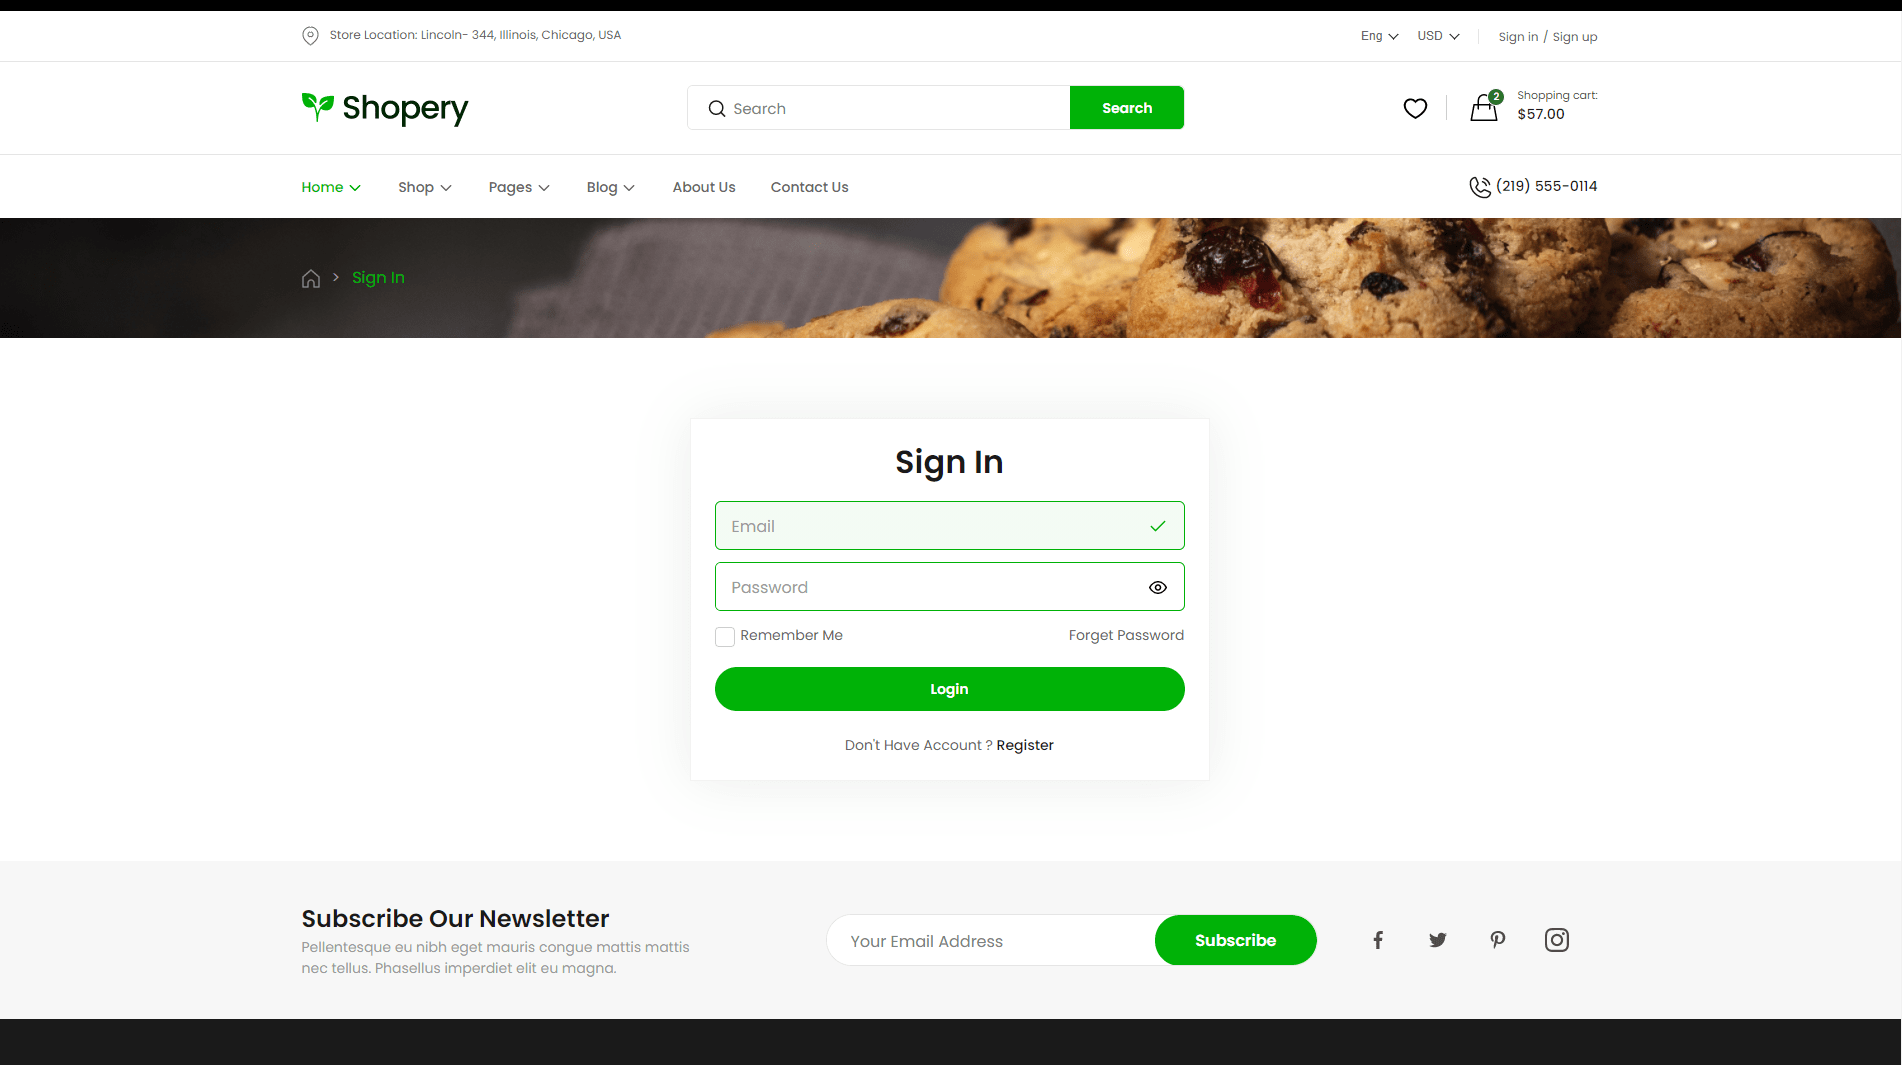Expand the Shop menu dropdown
The height and width of the screenshot is (1065, 1902).
point(425,187)
